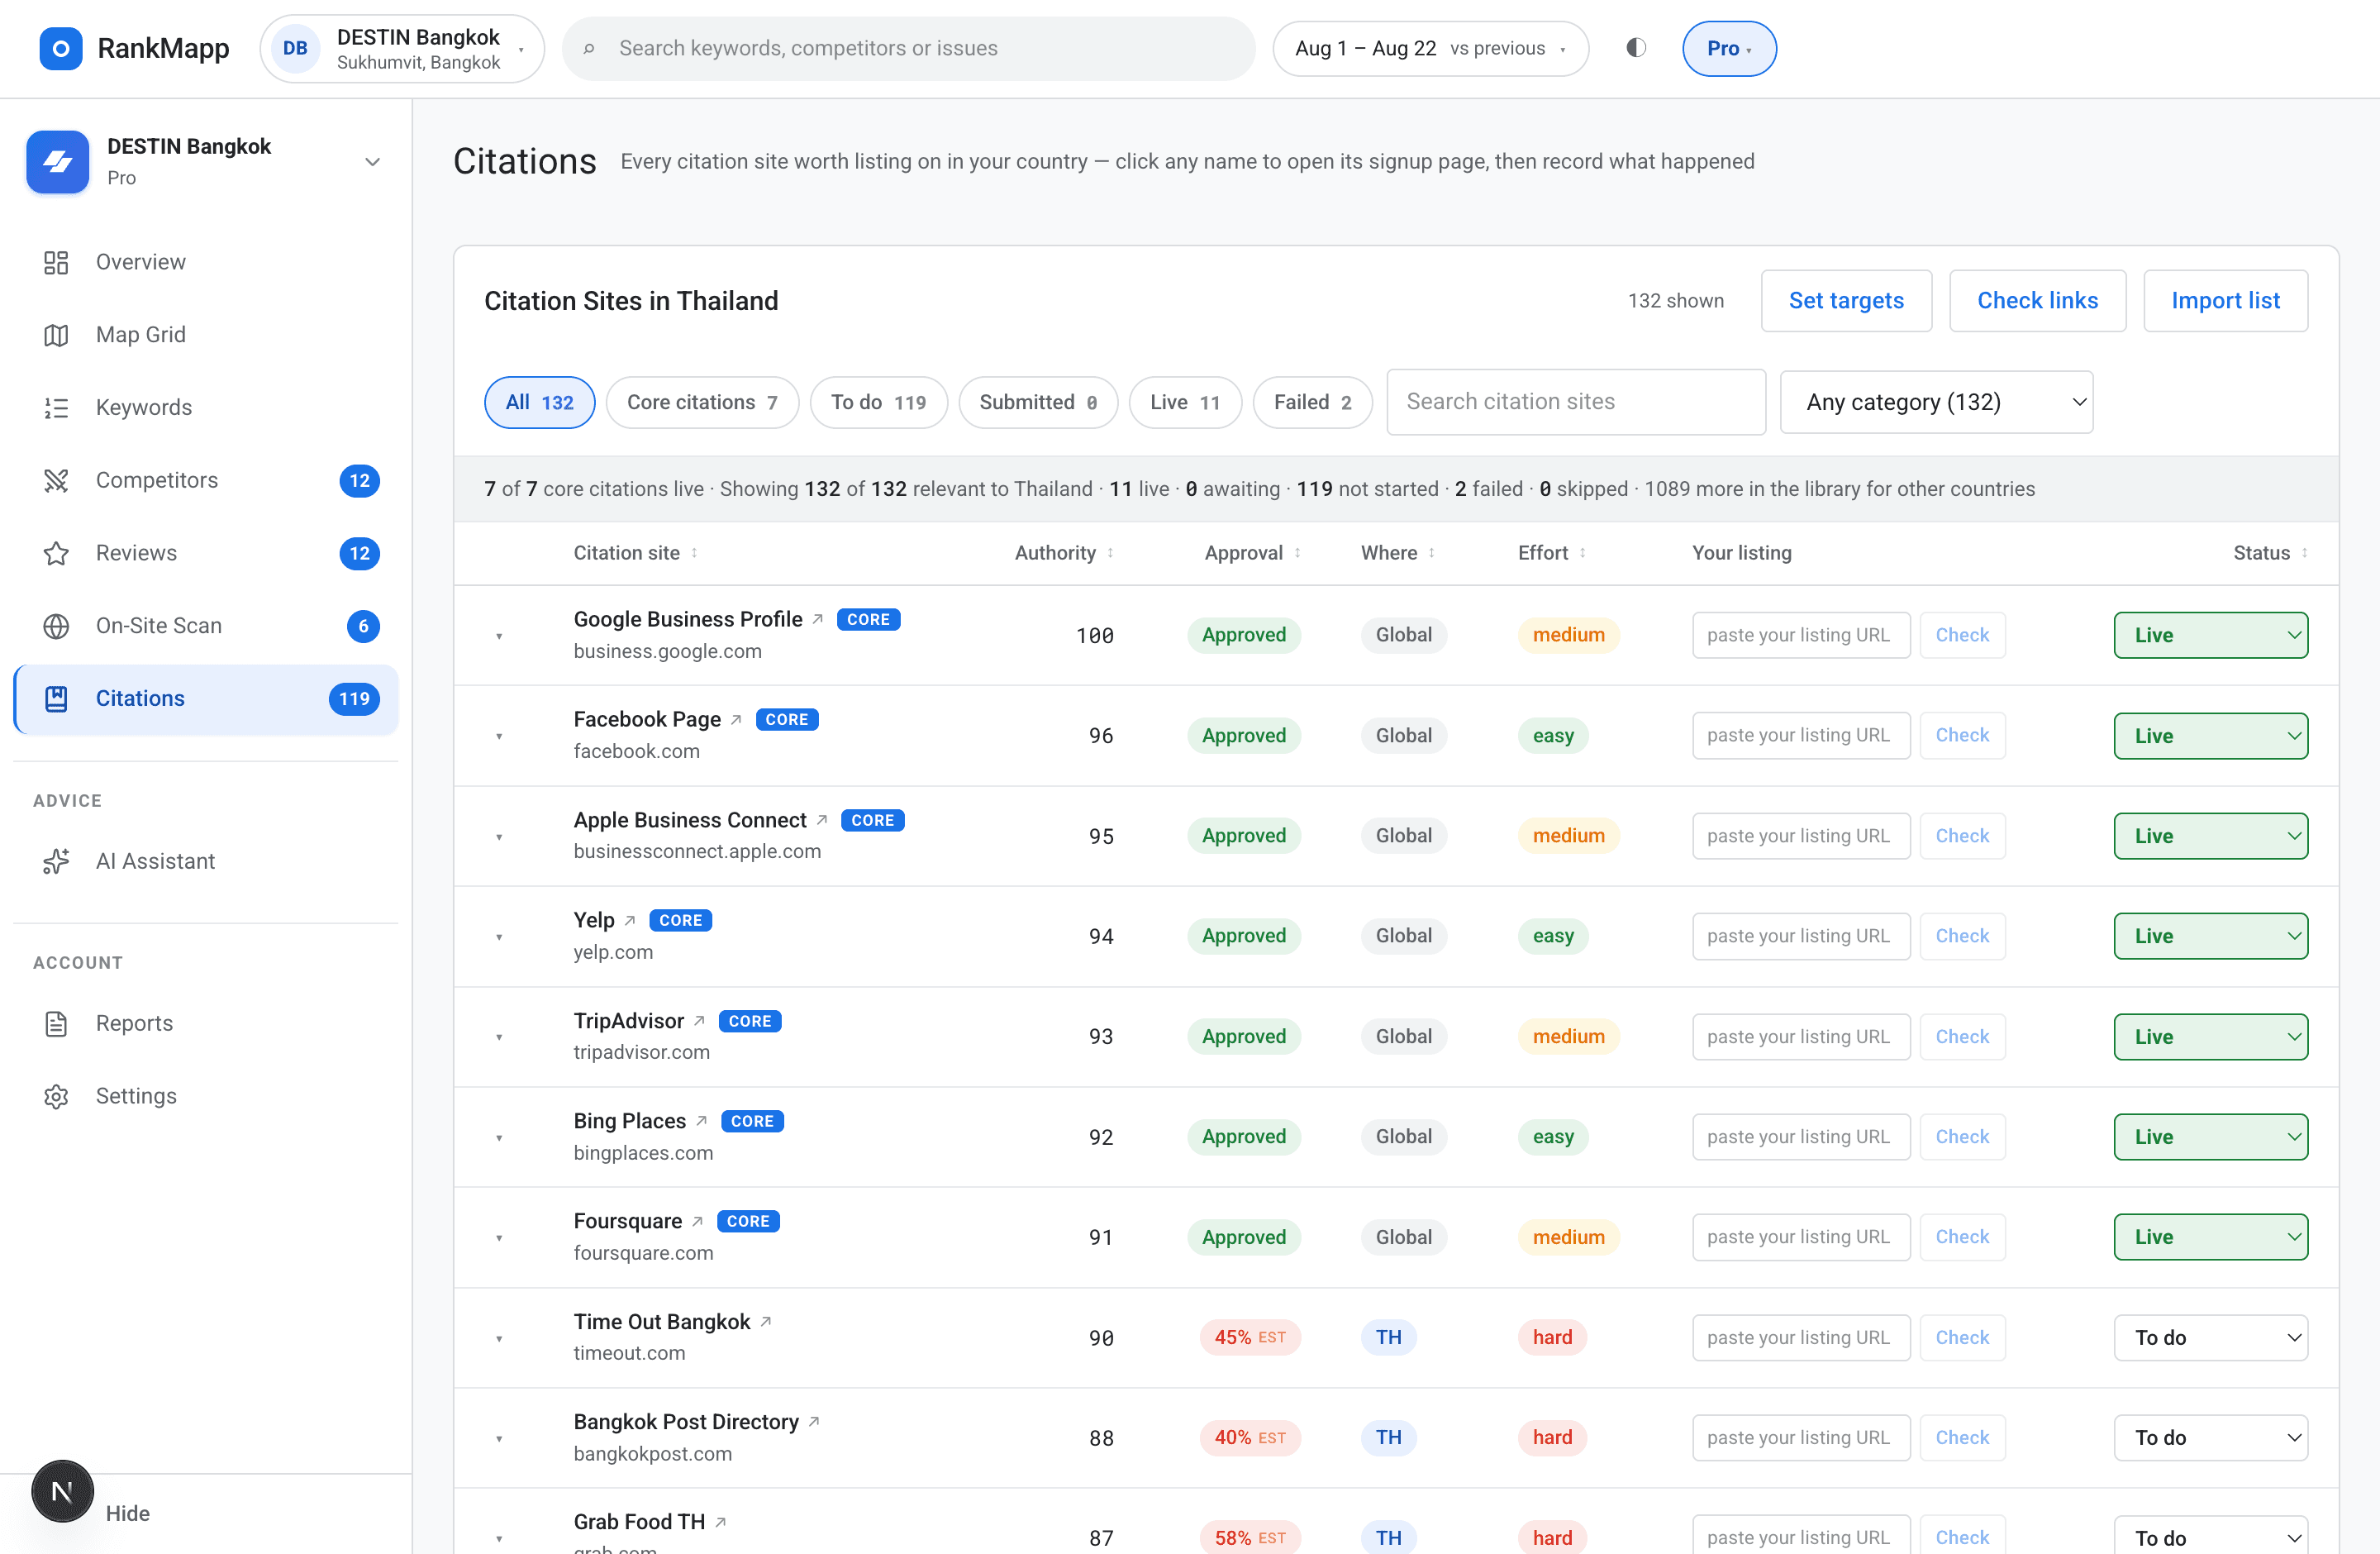Open Google Business Profile external link arrow

pos(817,619)
